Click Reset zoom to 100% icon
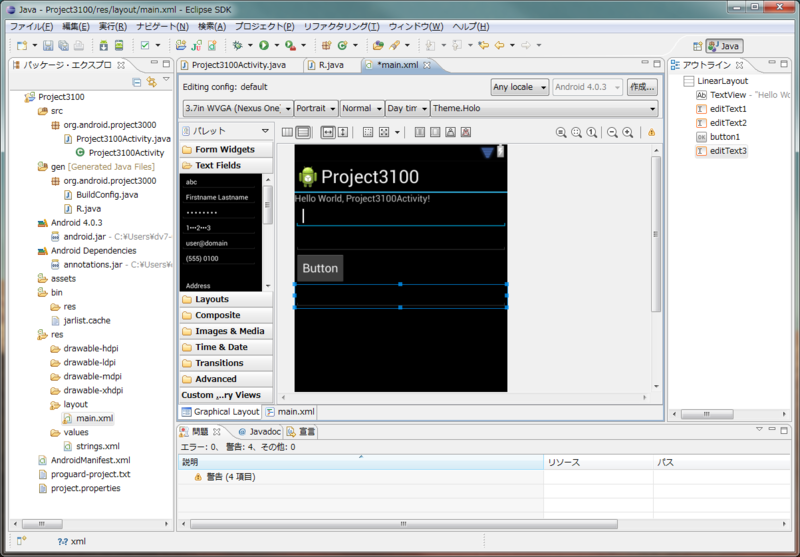Viewport: 800px width, 557px height. pos(592,133)
